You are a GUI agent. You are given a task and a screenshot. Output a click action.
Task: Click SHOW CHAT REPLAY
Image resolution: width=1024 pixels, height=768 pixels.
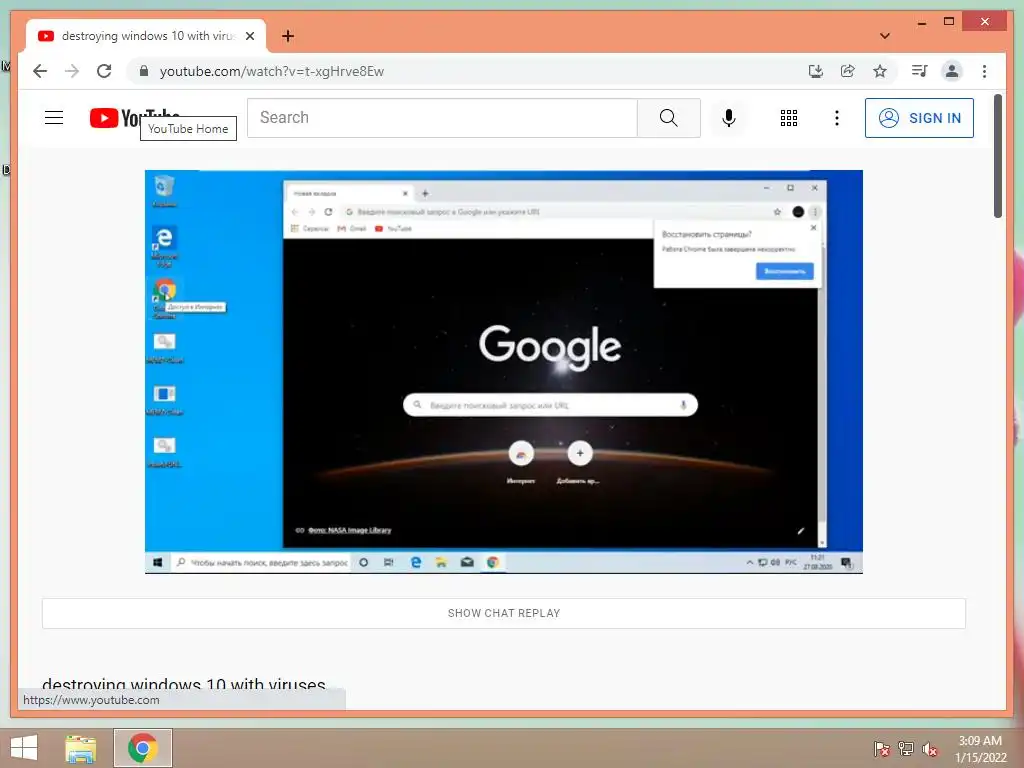(504, 613)
